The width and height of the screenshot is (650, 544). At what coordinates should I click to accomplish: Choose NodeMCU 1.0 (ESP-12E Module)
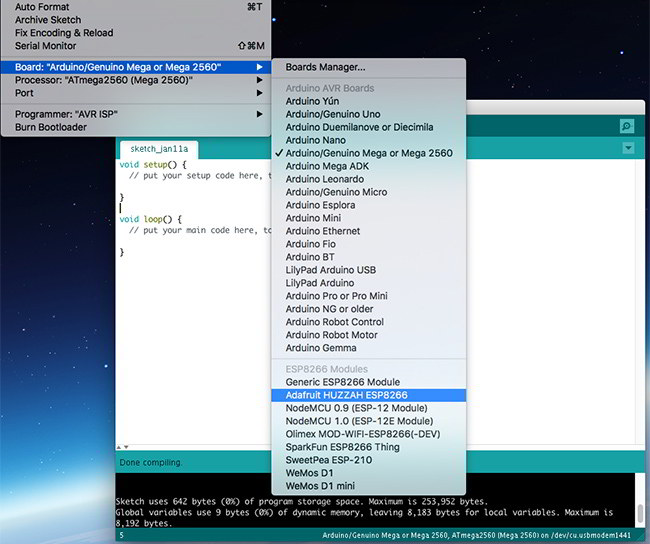tap(369, 421)
